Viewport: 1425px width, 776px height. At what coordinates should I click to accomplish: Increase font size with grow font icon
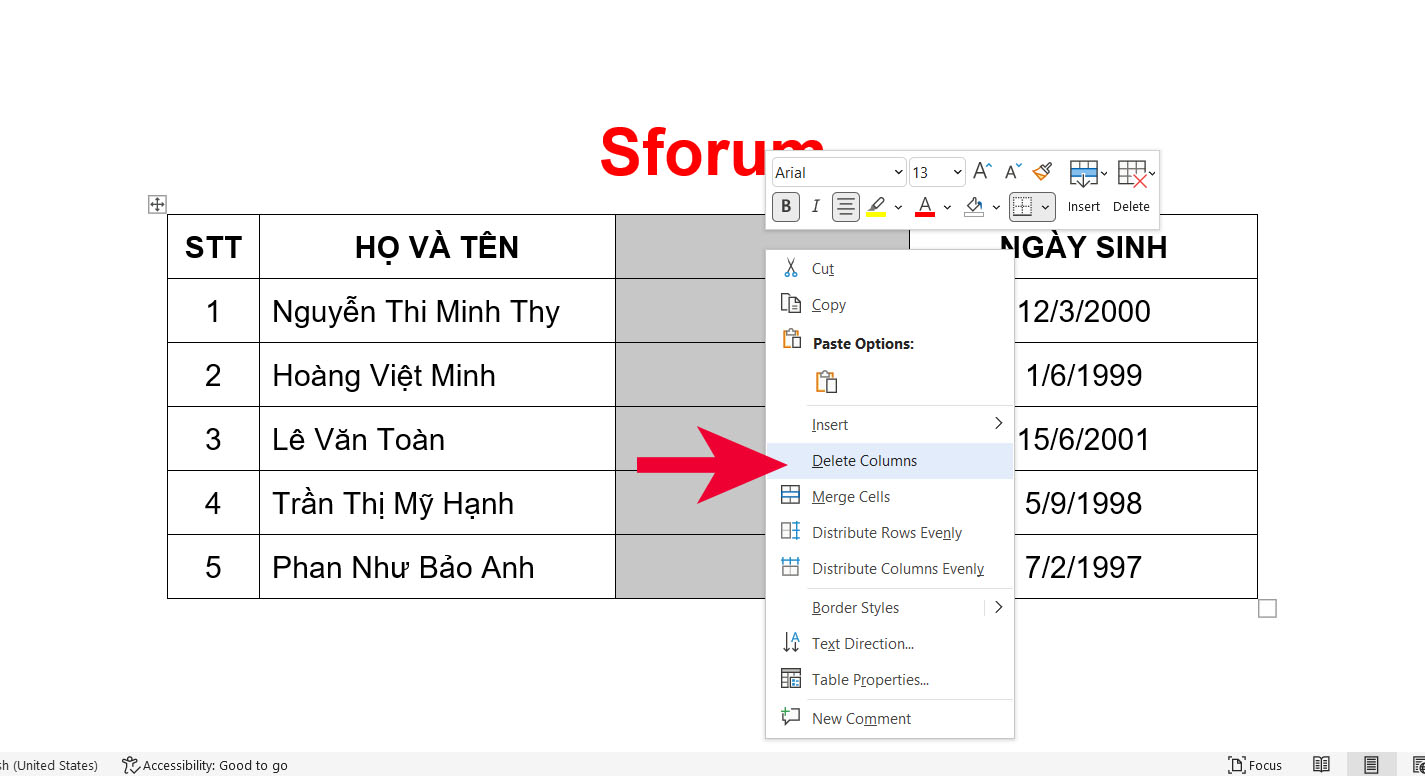(x=983, y=172)
